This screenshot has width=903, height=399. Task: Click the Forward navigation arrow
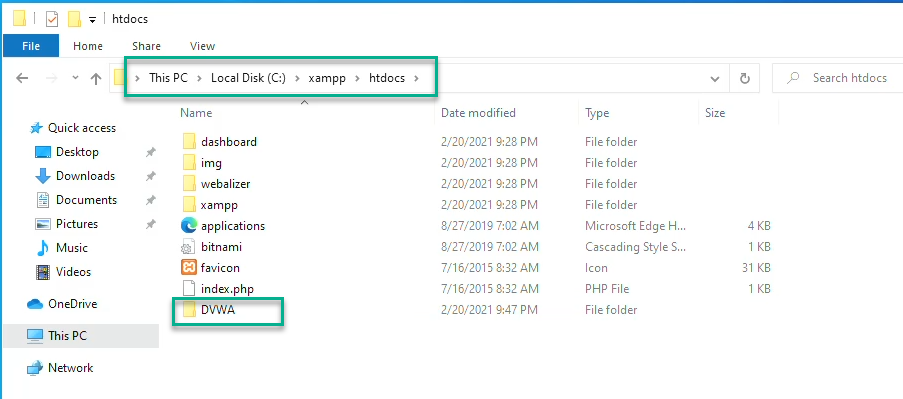[51, 78]
